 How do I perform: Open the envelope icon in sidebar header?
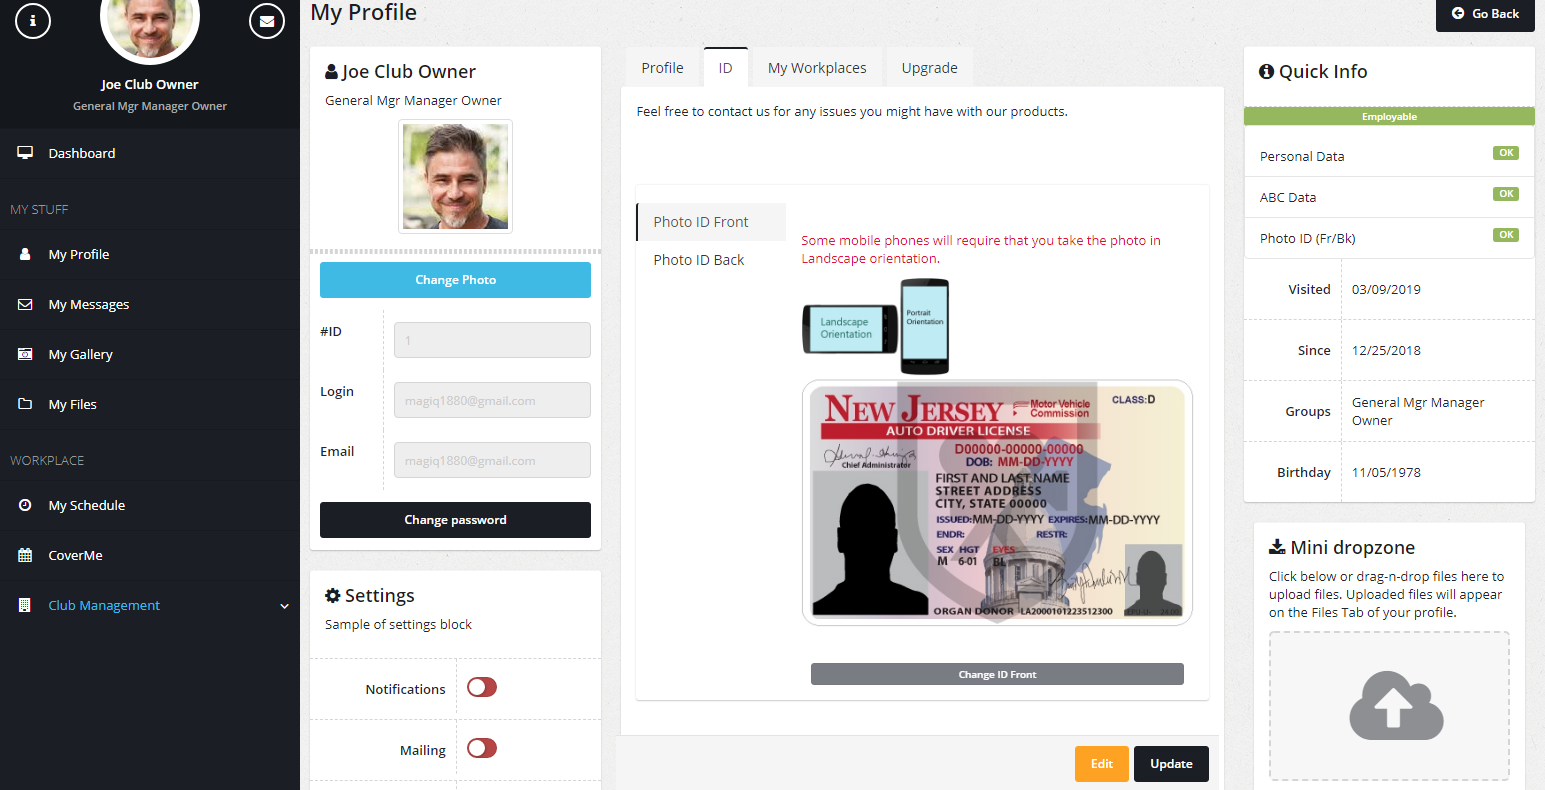click(x=266, y=20)
